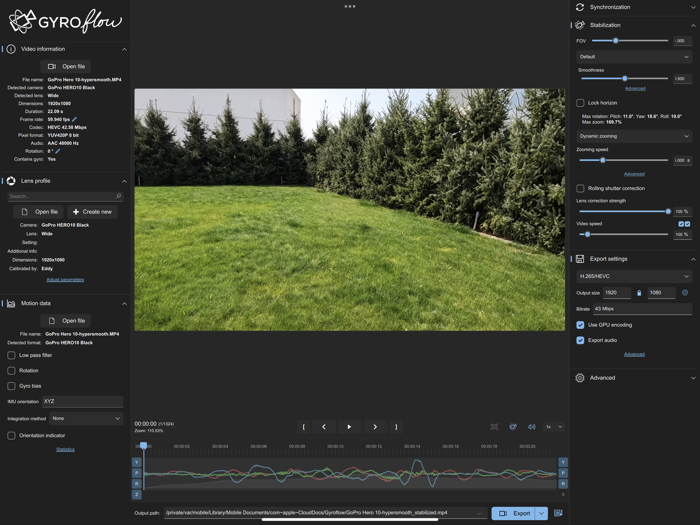Edit the frame rate via pencil icon
700x525 pixels.
74,119
